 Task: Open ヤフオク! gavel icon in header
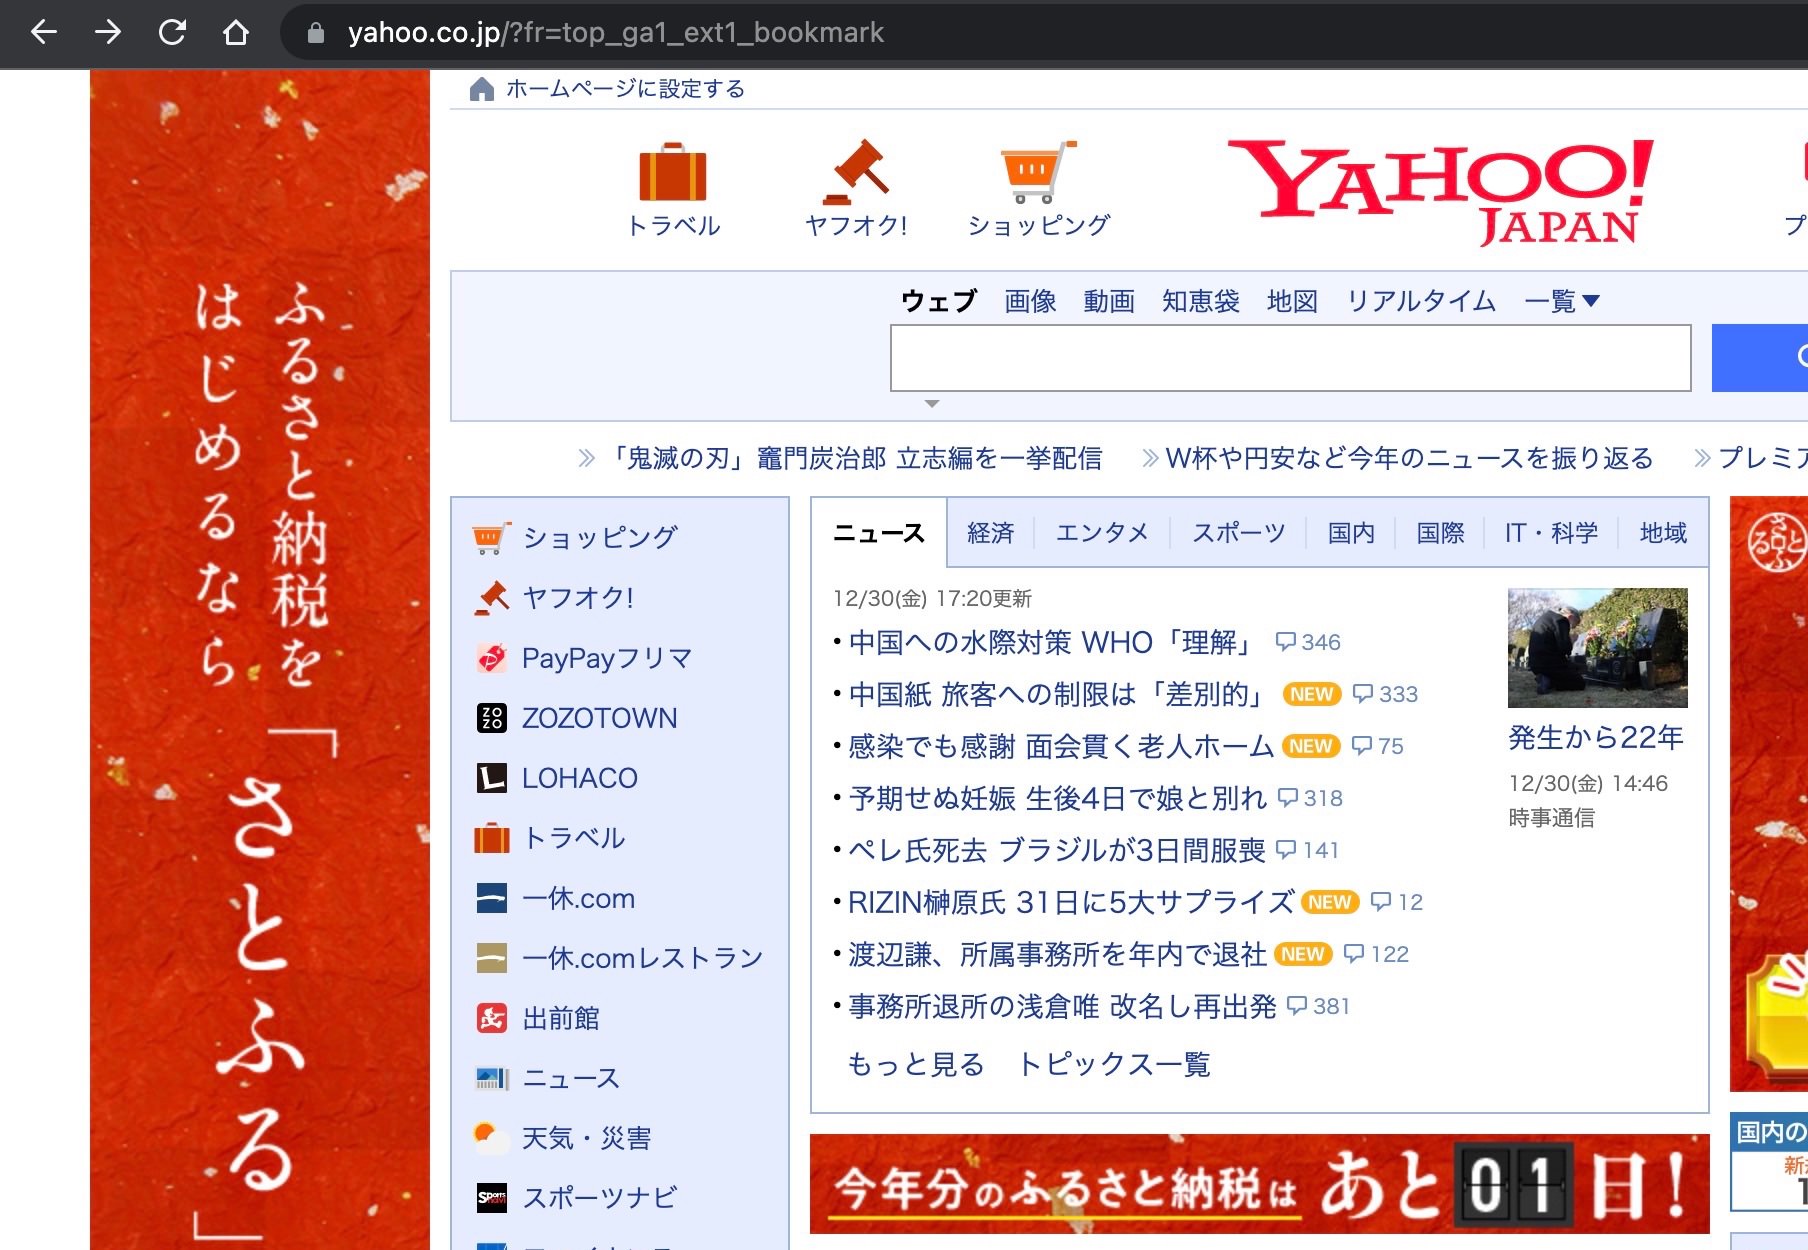tap(856, 173)
